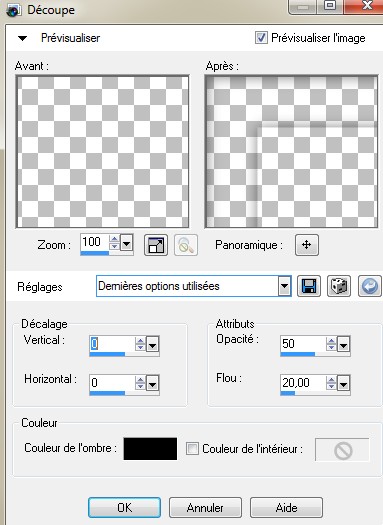Screen dimensions: 383x525
Task: Open the Opacité dropdown arrow
Action: [x=343, y=344]
